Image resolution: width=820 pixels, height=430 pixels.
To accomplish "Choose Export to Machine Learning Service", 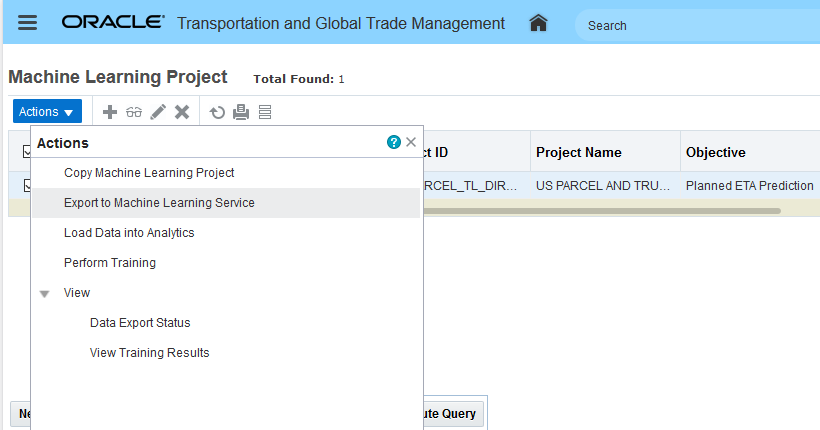I will tap(159, 203).
